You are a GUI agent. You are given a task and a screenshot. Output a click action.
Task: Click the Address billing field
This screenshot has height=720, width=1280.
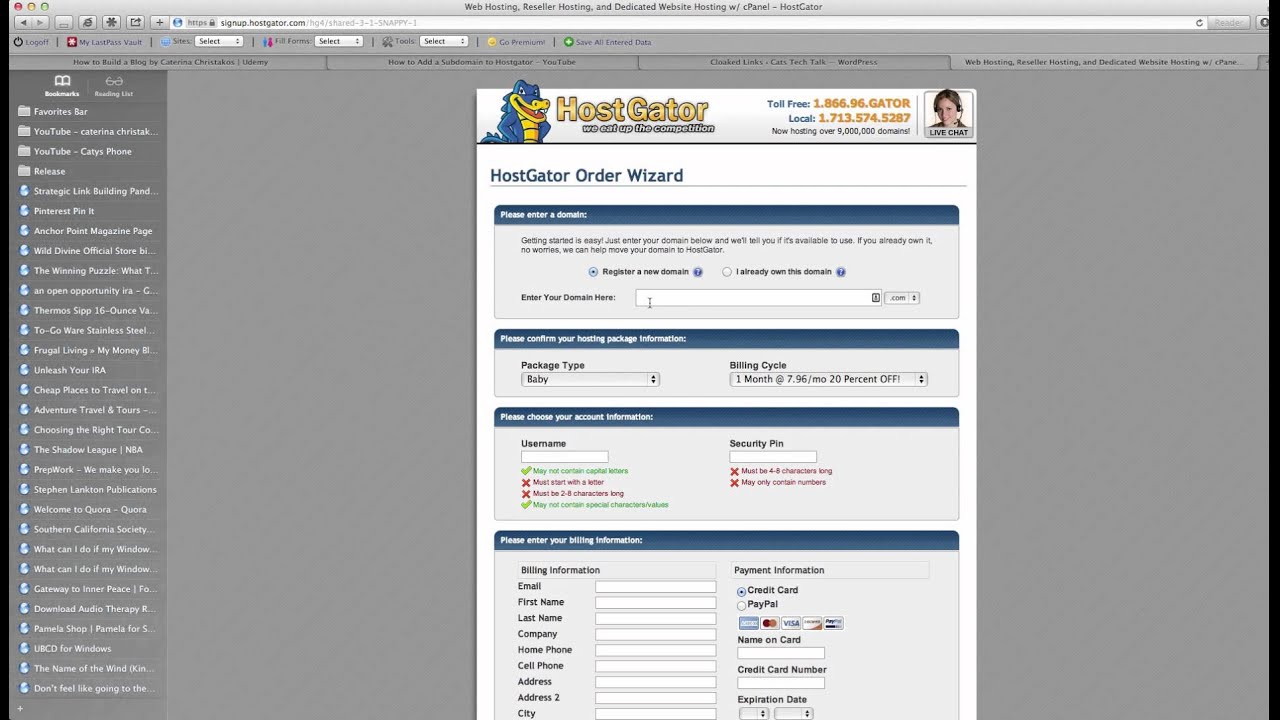click(x=656, y=682)
